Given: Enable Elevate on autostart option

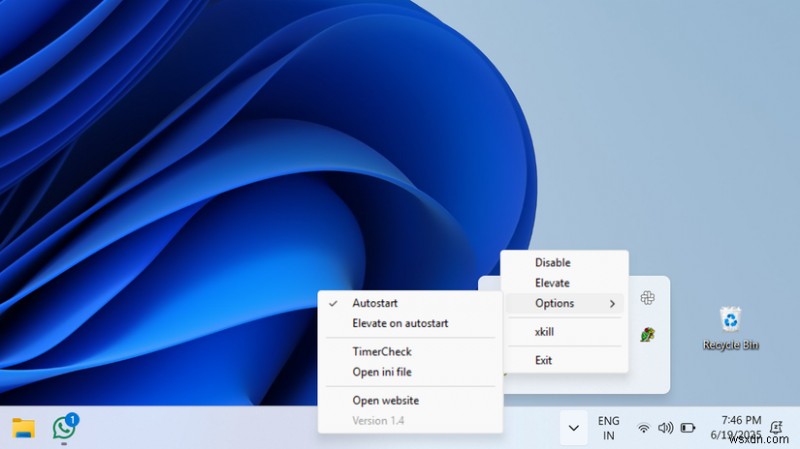Looking at the screenshot, I should (410, 323).
